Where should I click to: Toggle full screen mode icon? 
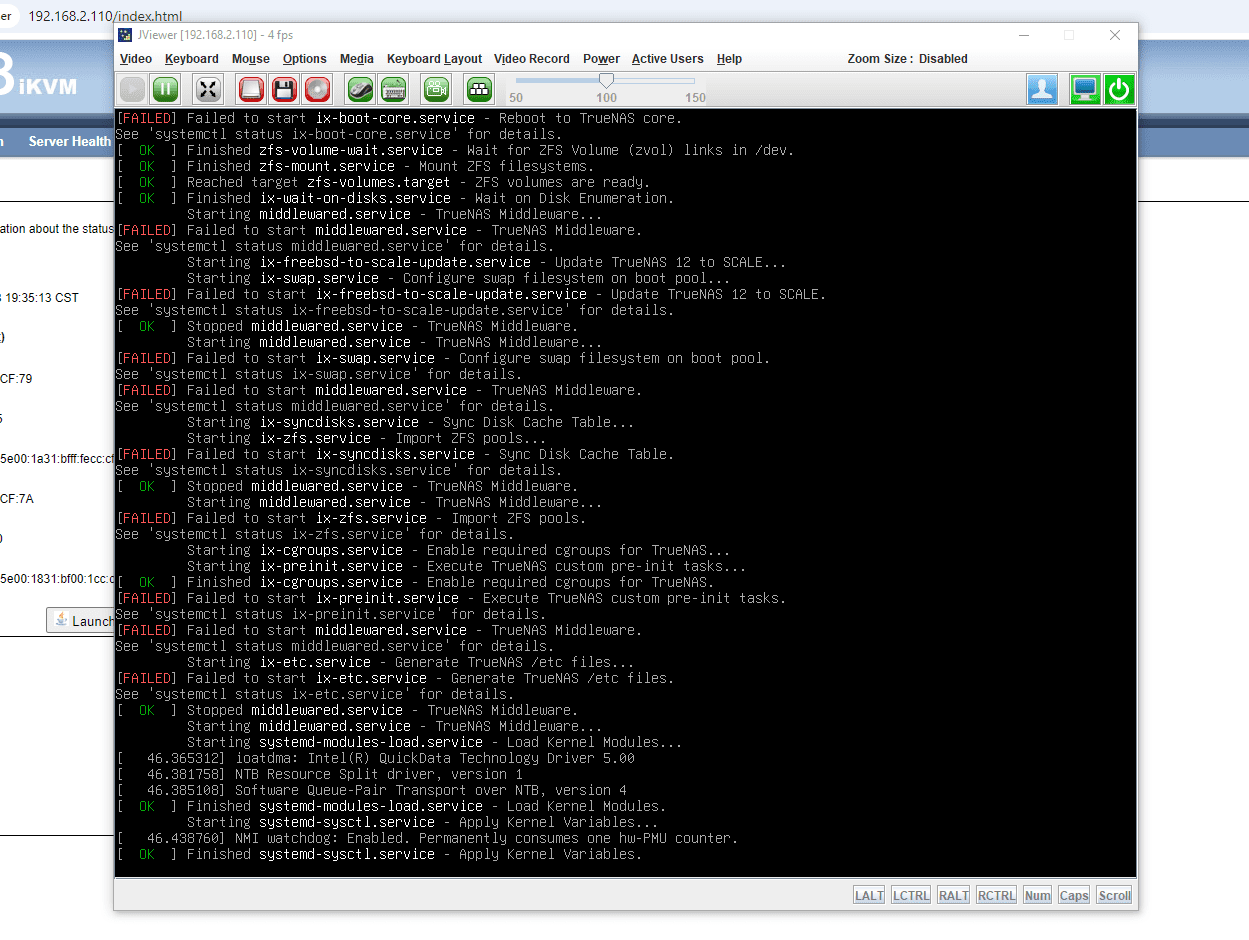tap(208, 89)
